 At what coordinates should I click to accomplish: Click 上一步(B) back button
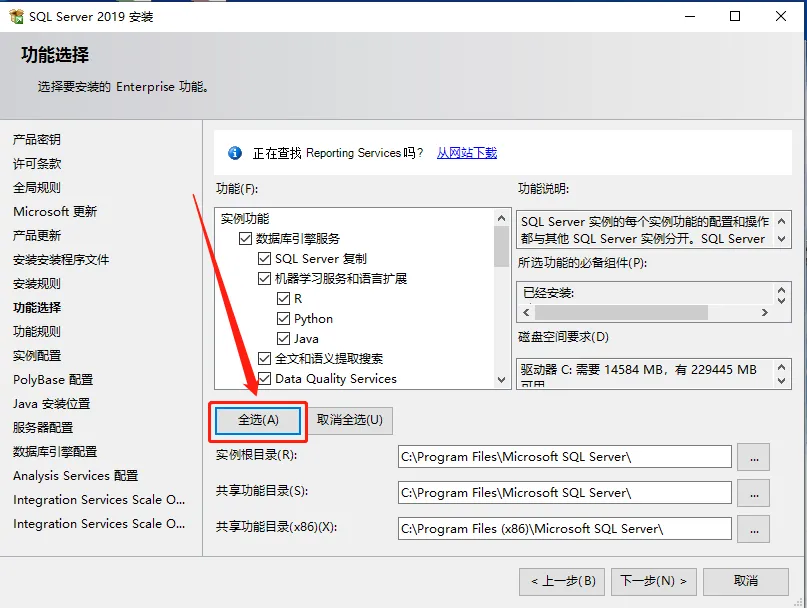pyautogui.click(x=562, y=582)
